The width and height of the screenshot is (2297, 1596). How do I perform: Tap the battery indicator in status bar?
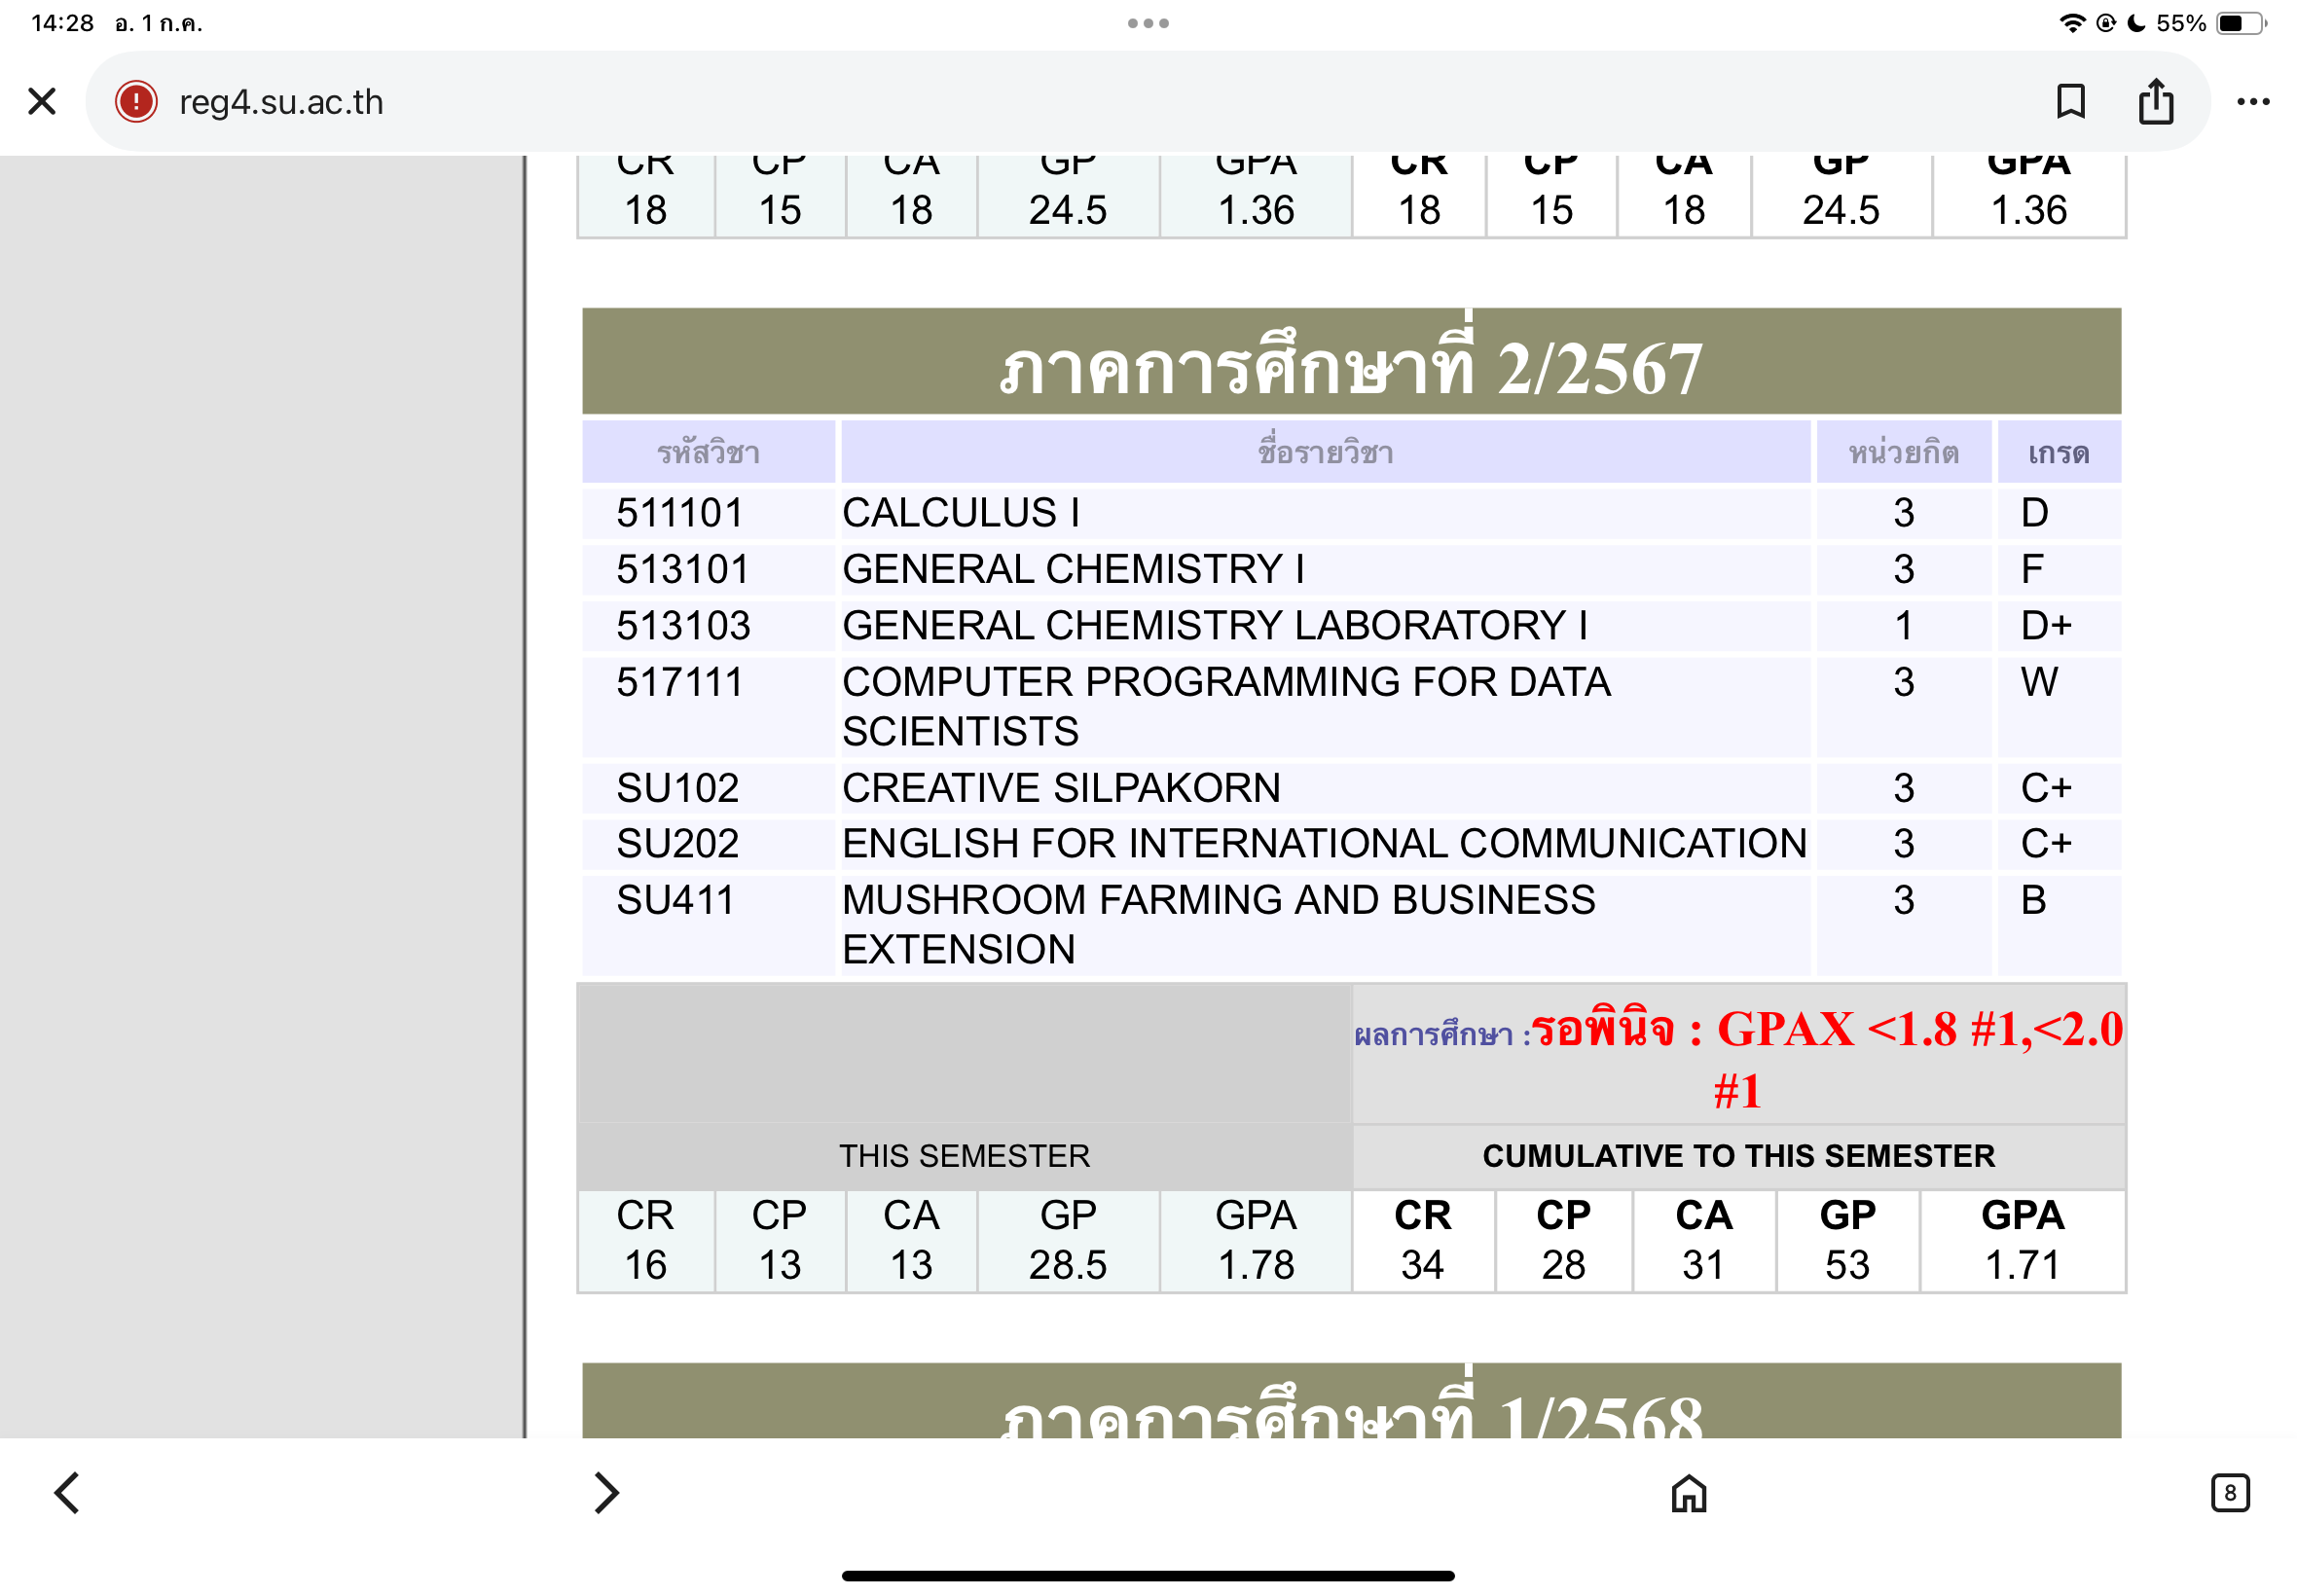(x=2239, y=23)
